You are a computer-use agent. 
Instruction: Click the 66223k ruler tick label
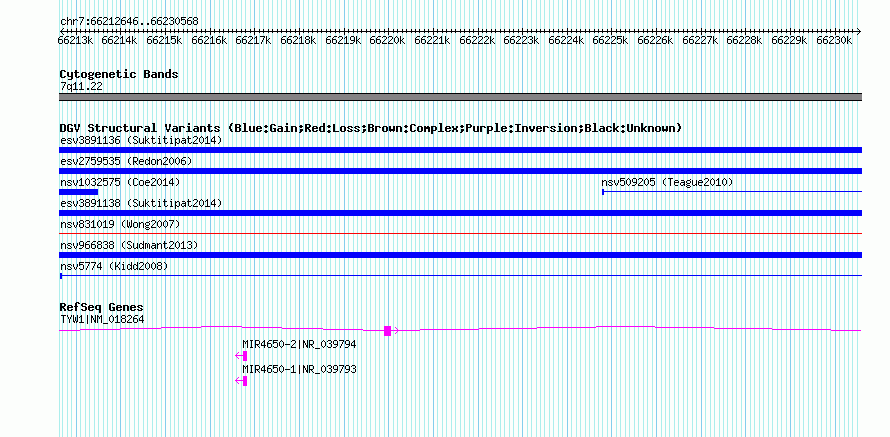(x=522, y=40)
